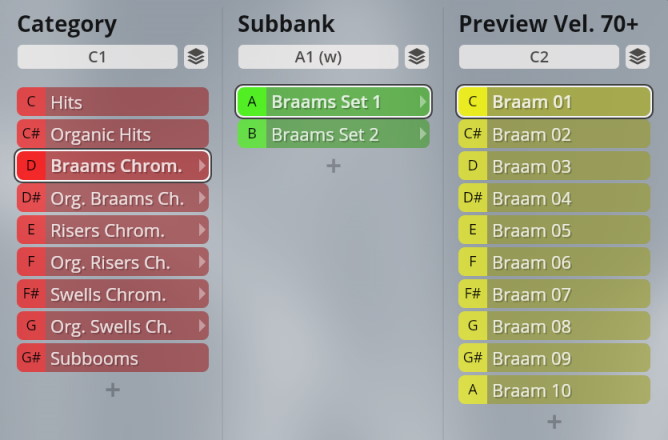Click the Preview Vel. C2 key field
This screenshot has height=440, width=668.
coord(539,57)
